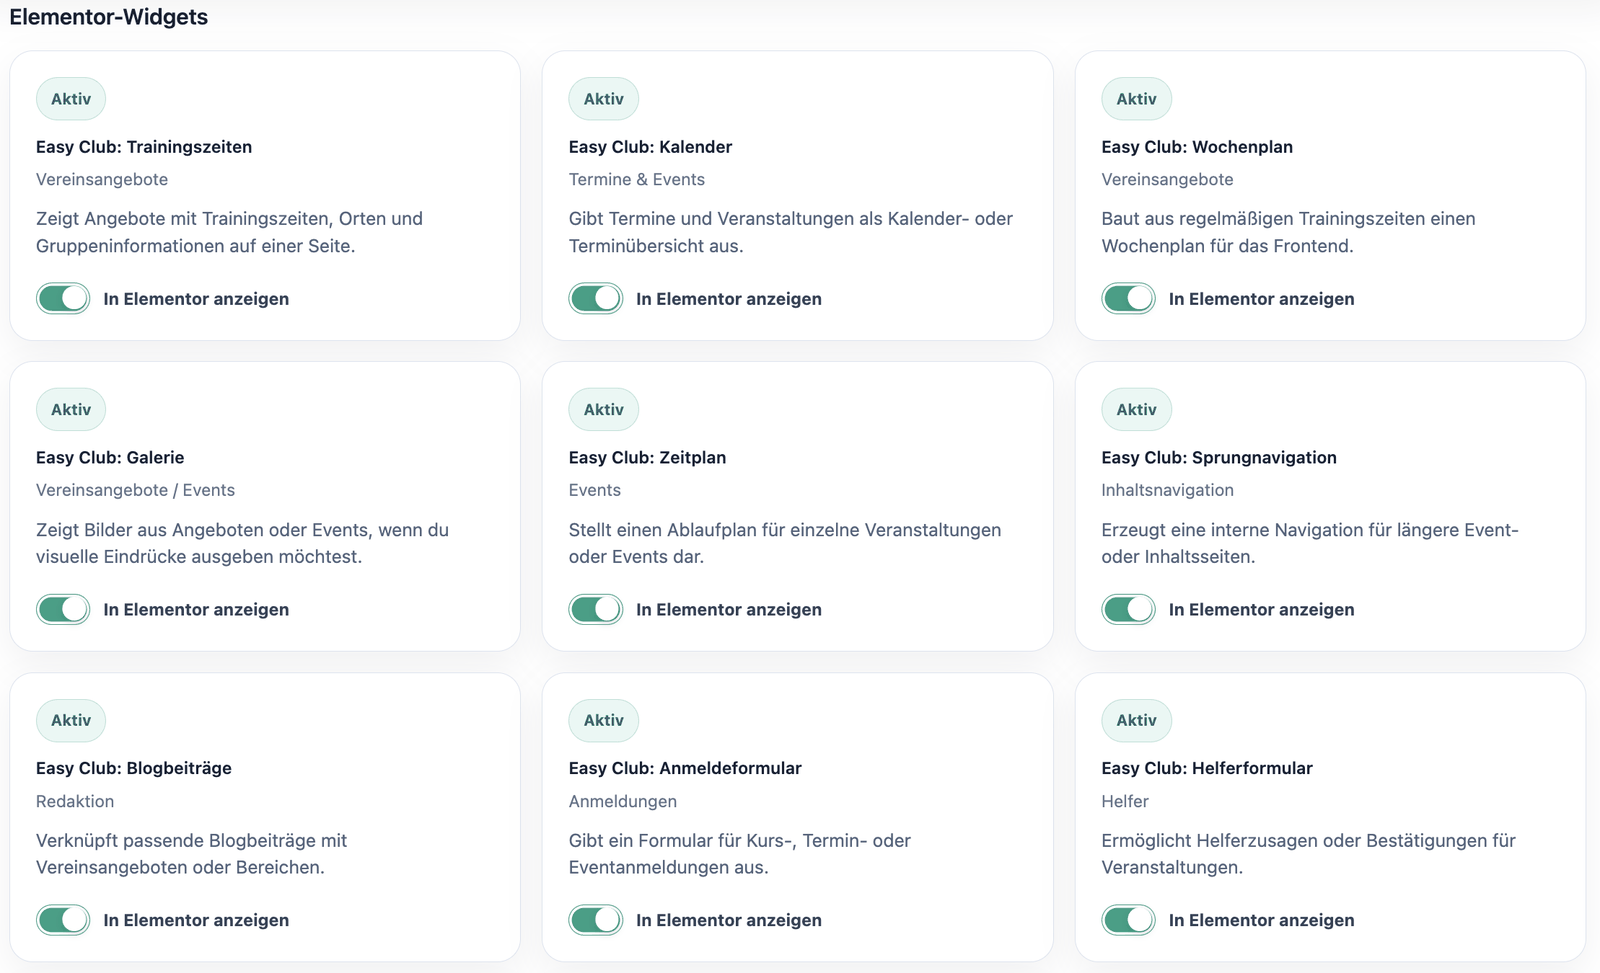Click In Elementor anzeigen label for Zeitplan
Viewport: 1600px width, 973px height.
pos(729,610)
